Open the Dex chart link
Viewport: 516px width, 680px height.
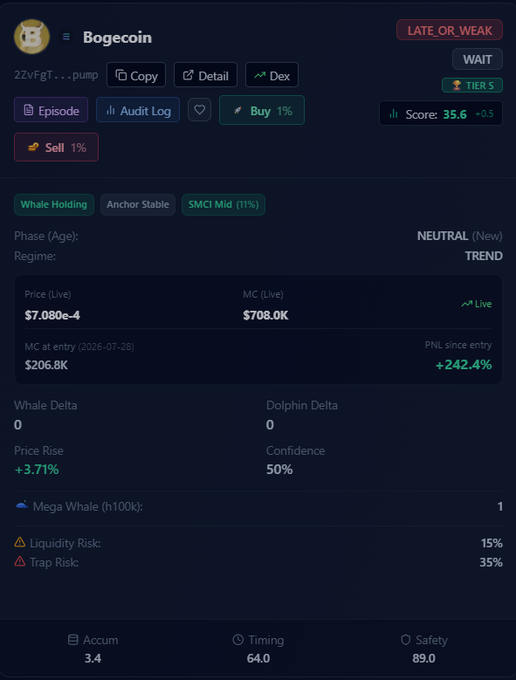272,75
